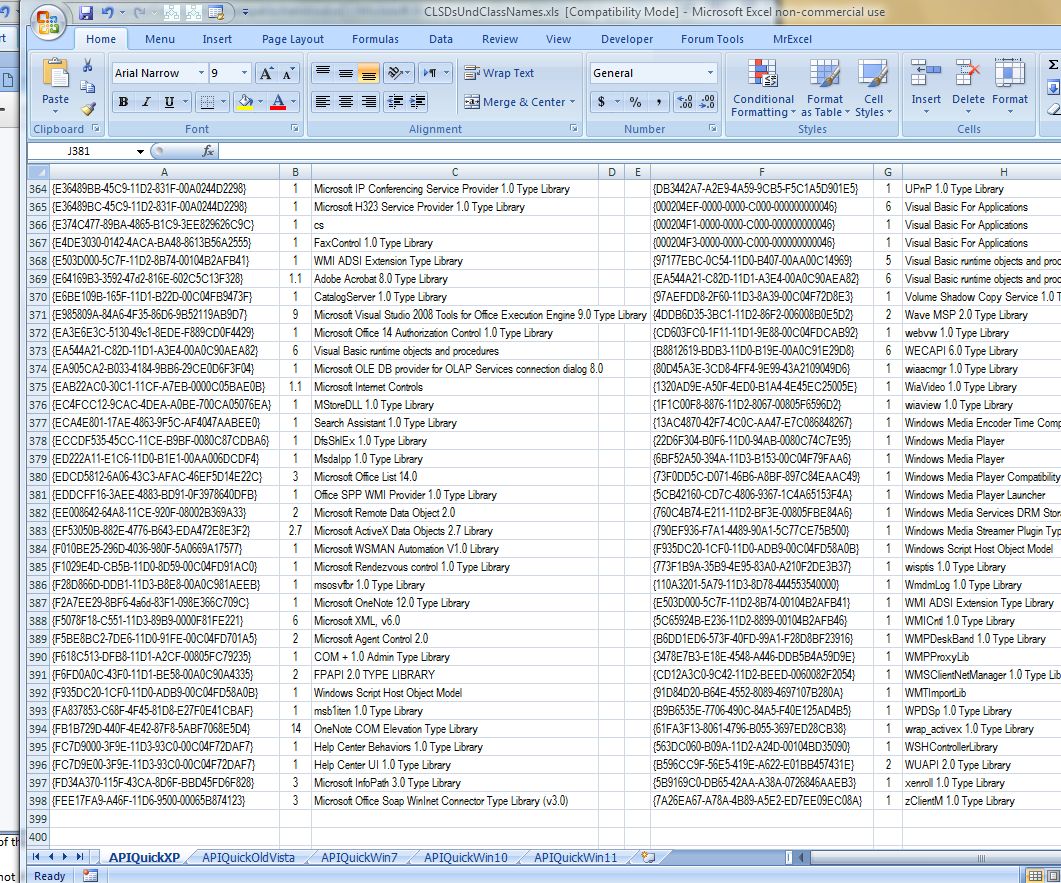
Task: Expand the Paste options arrow
Action: (x=55, y=112)
